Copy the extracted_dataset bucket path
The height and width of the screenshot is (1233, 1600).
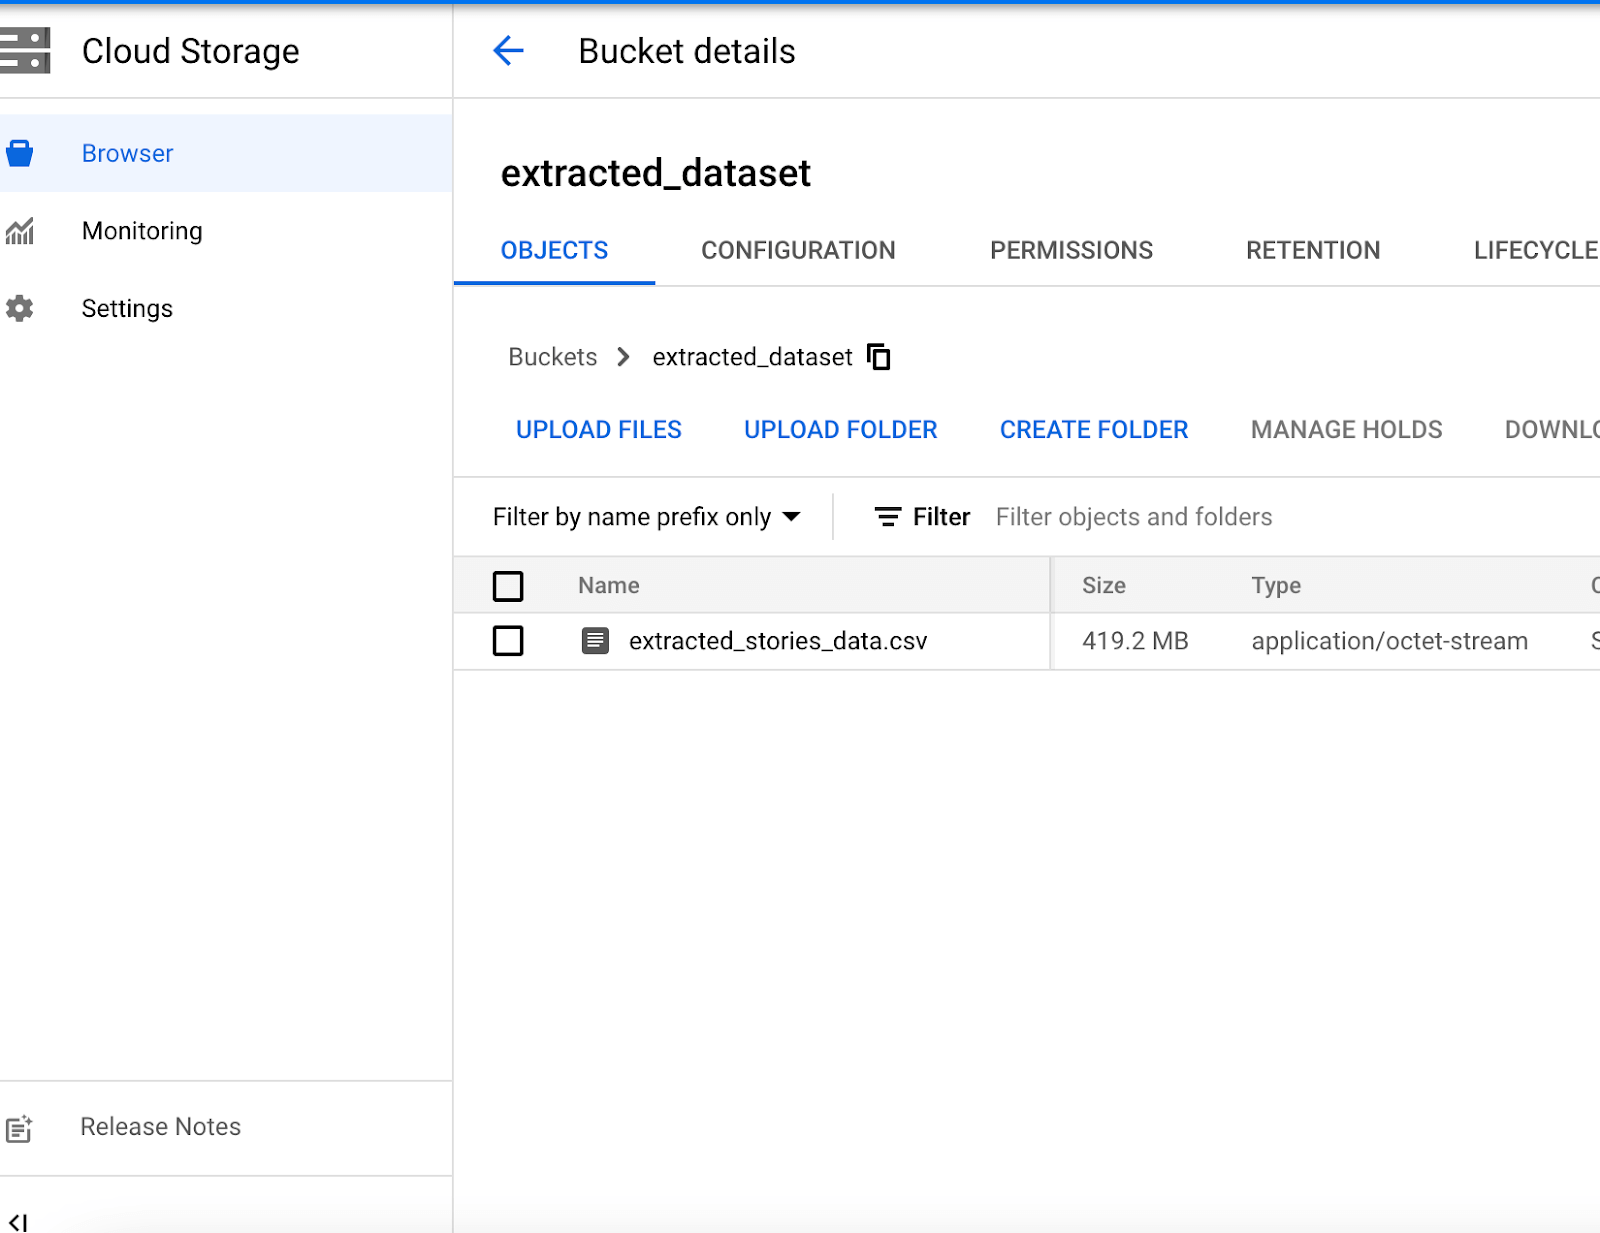(x=879, y=357)
